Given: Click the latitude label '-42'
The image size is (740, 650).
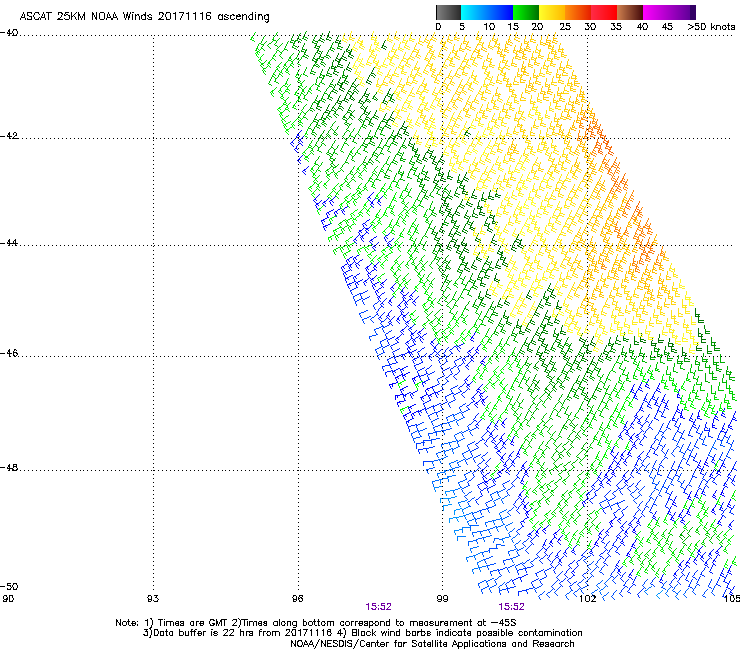Looking at the screenshot, I should pos(9,136).
